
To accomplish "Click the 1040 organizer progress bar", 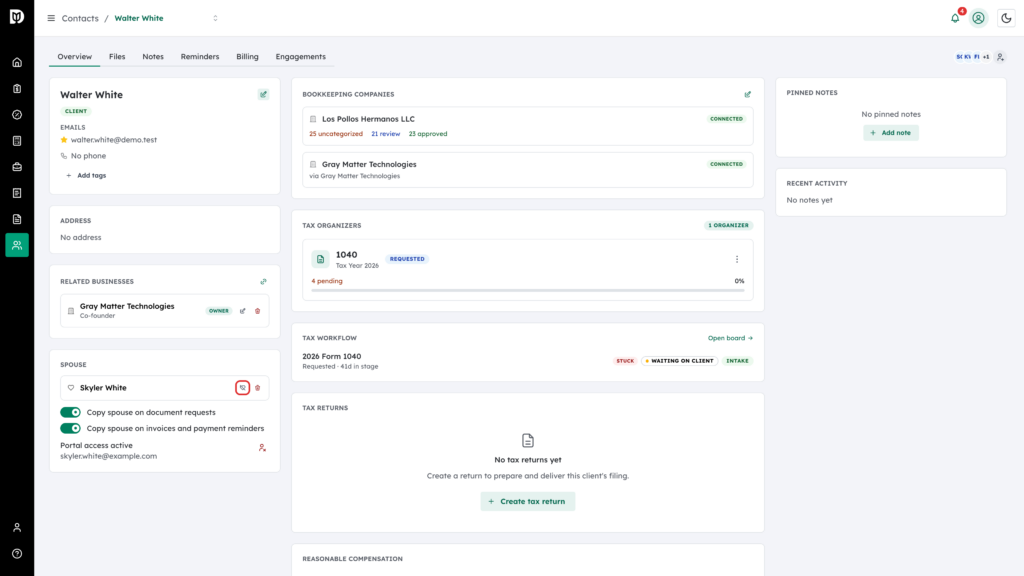I will [x=528, y=290].
